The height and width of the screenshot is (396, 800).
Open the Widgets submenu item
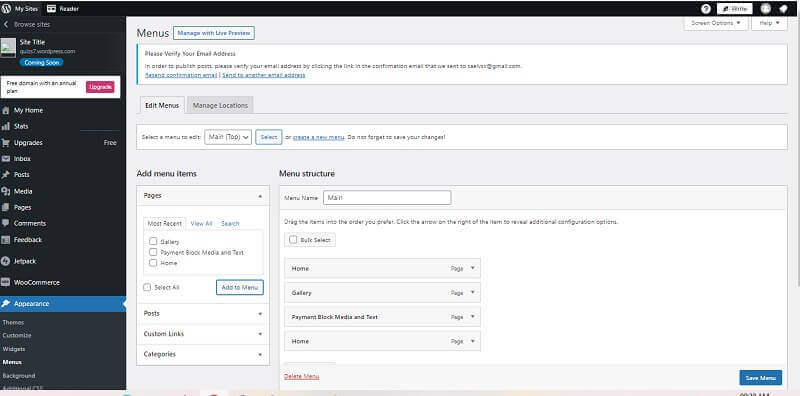pyautogui.click(x=14, y=349)
